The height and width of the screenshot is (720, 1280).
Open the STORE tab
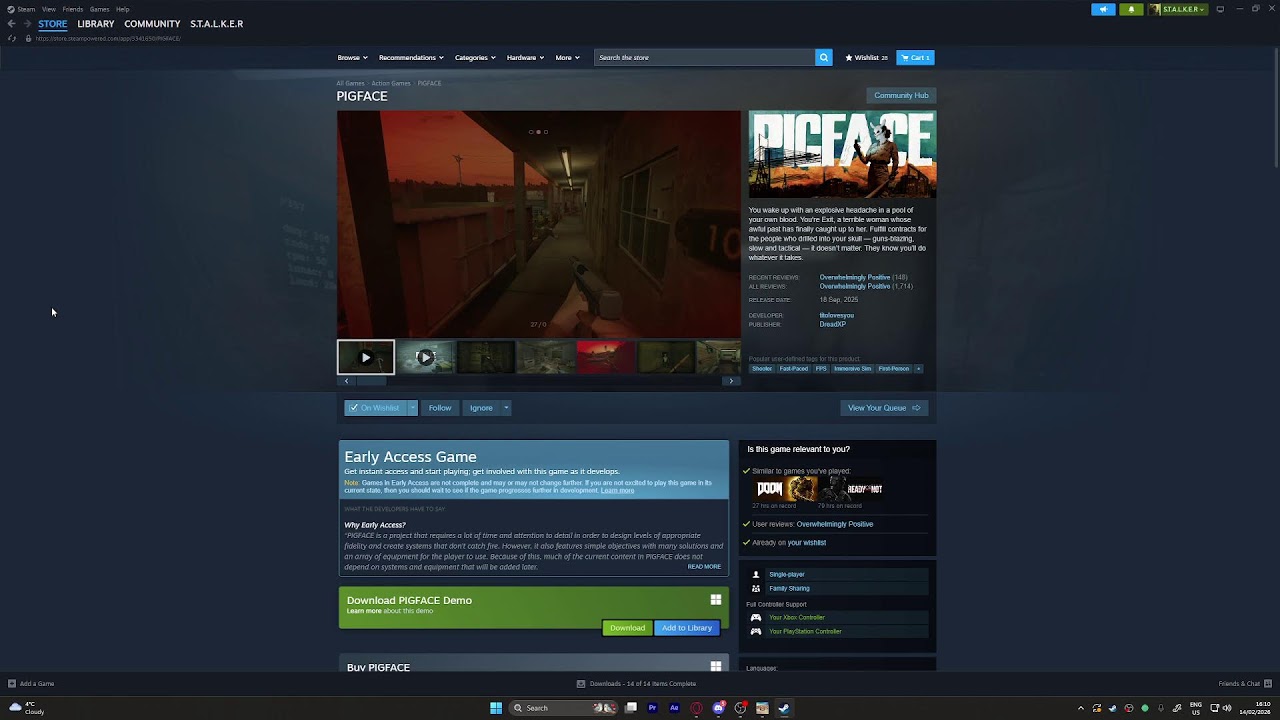pos(52,24)
